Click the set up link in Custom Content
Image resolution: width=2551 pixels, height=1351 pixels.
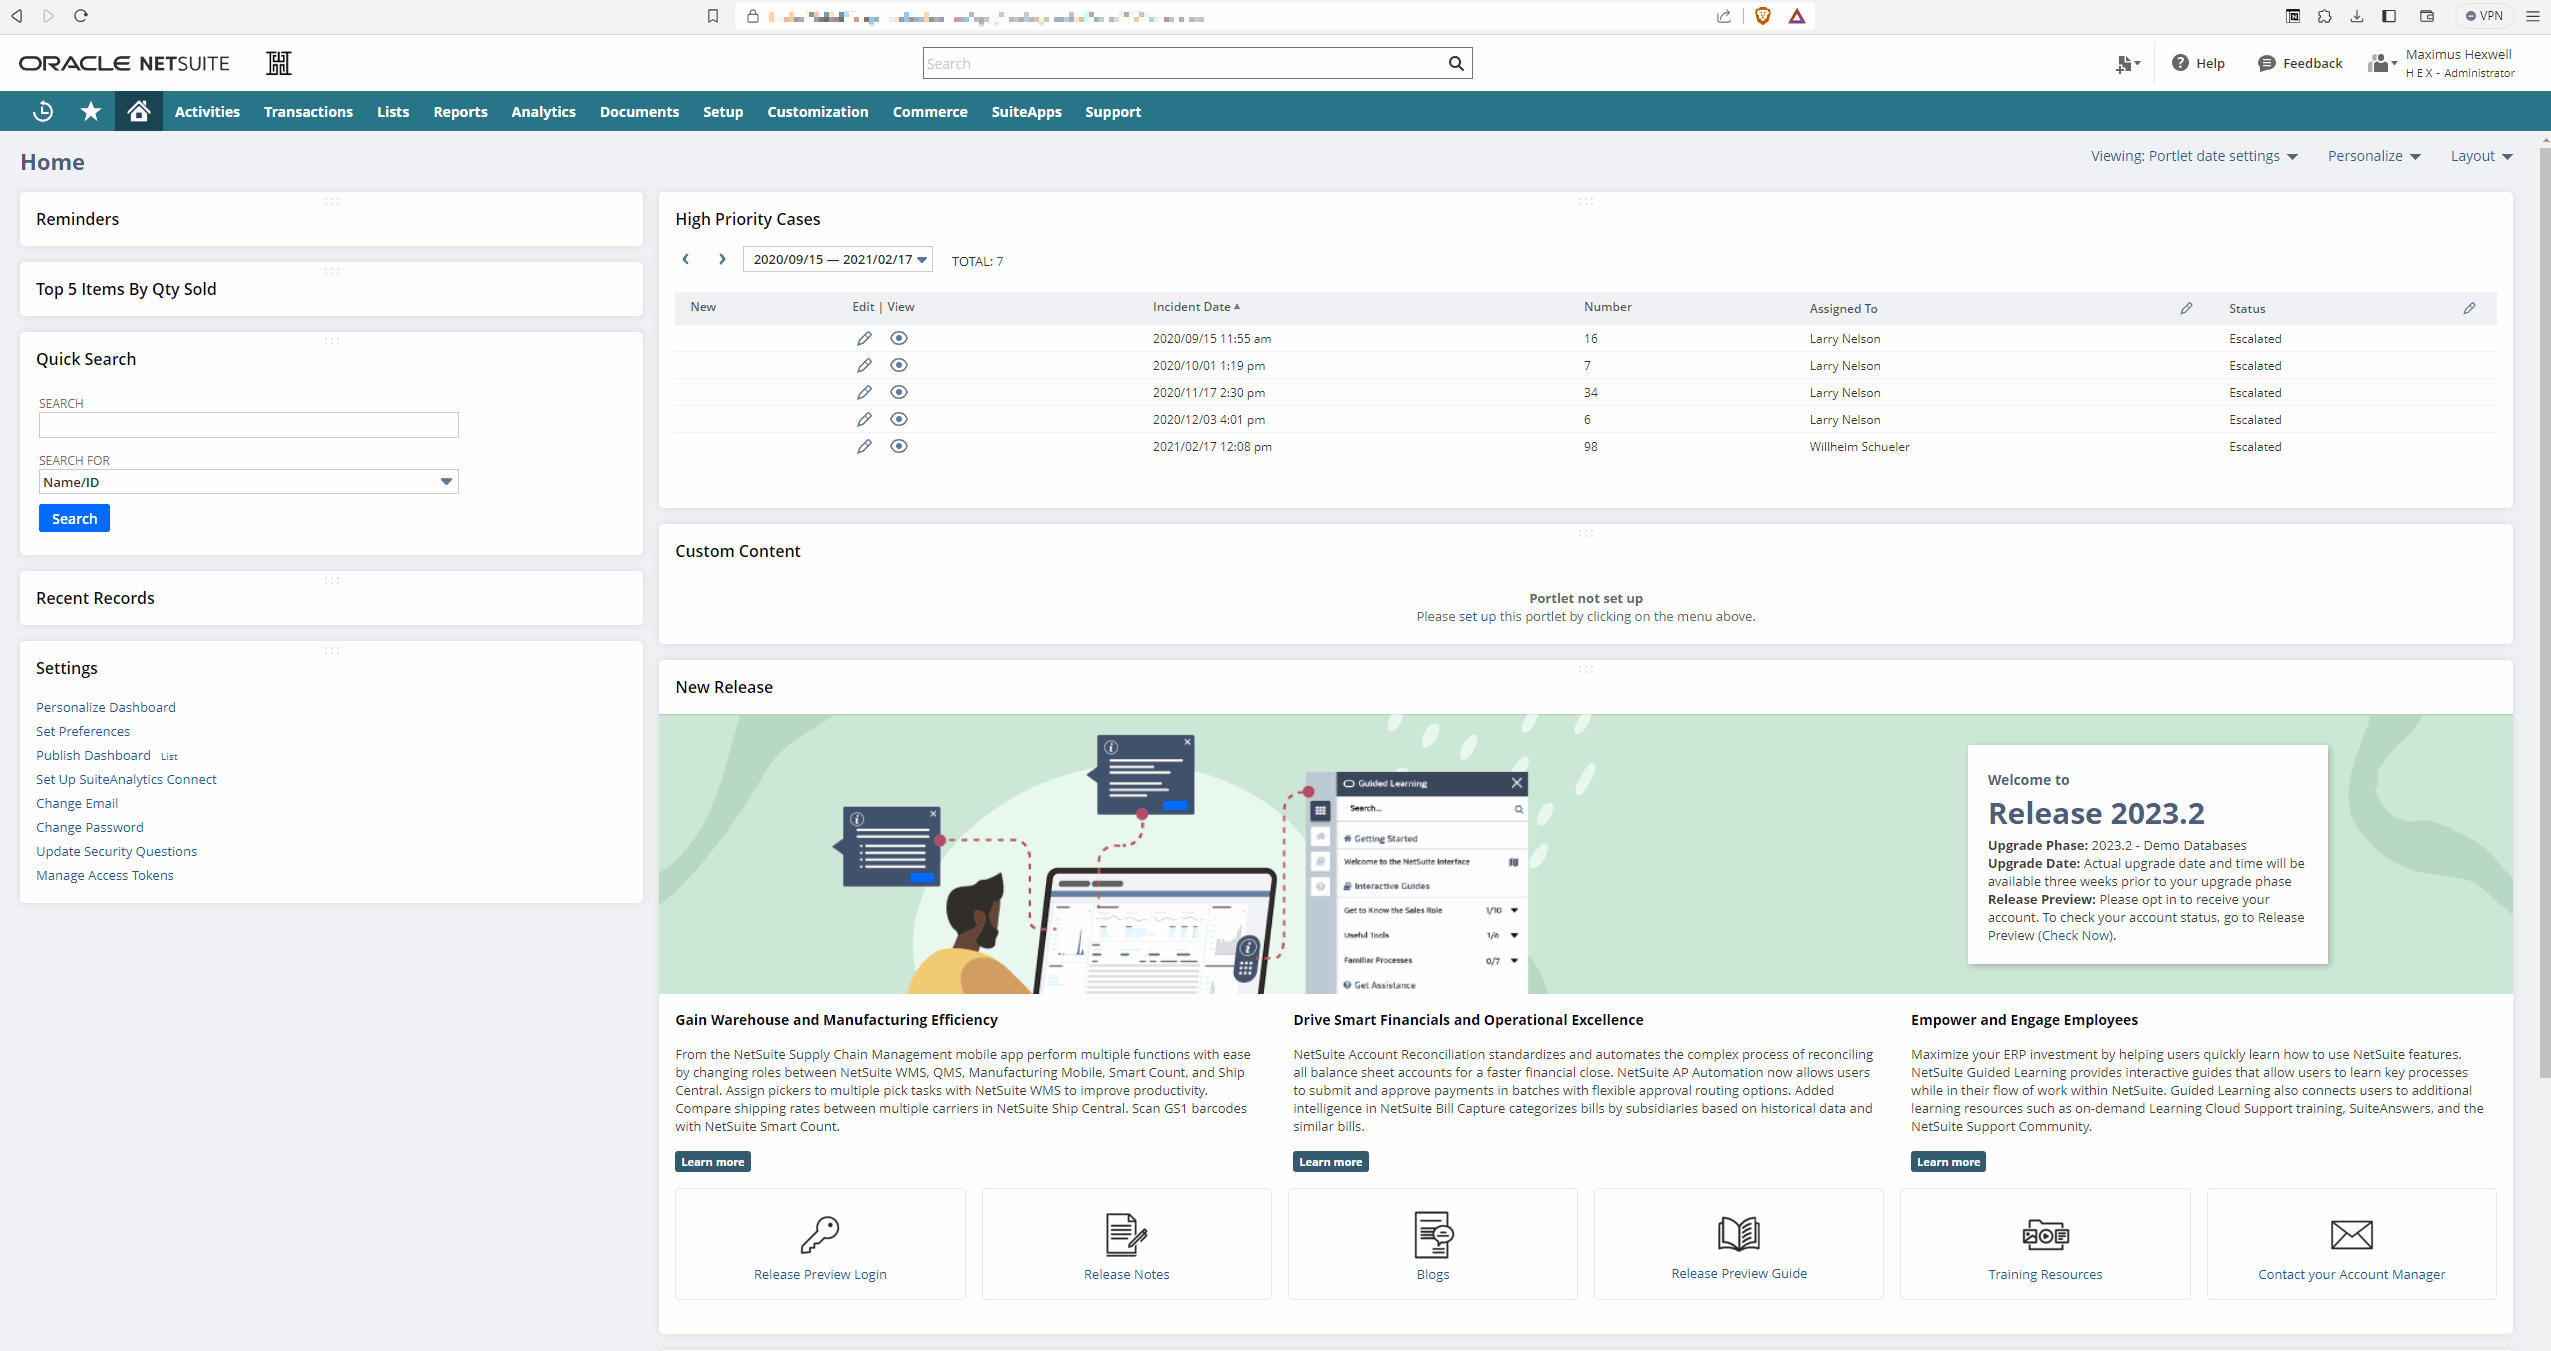click(1477, 617)
